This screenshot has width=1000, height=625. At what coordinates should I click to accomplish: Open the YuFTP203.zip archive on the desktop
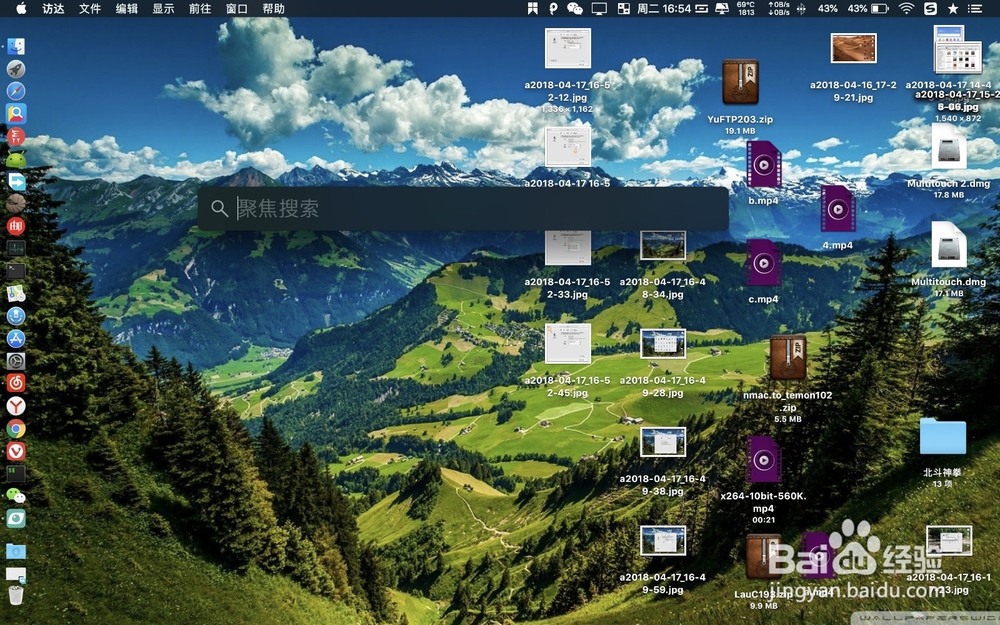pyautogui.click(x=740, y=80)
